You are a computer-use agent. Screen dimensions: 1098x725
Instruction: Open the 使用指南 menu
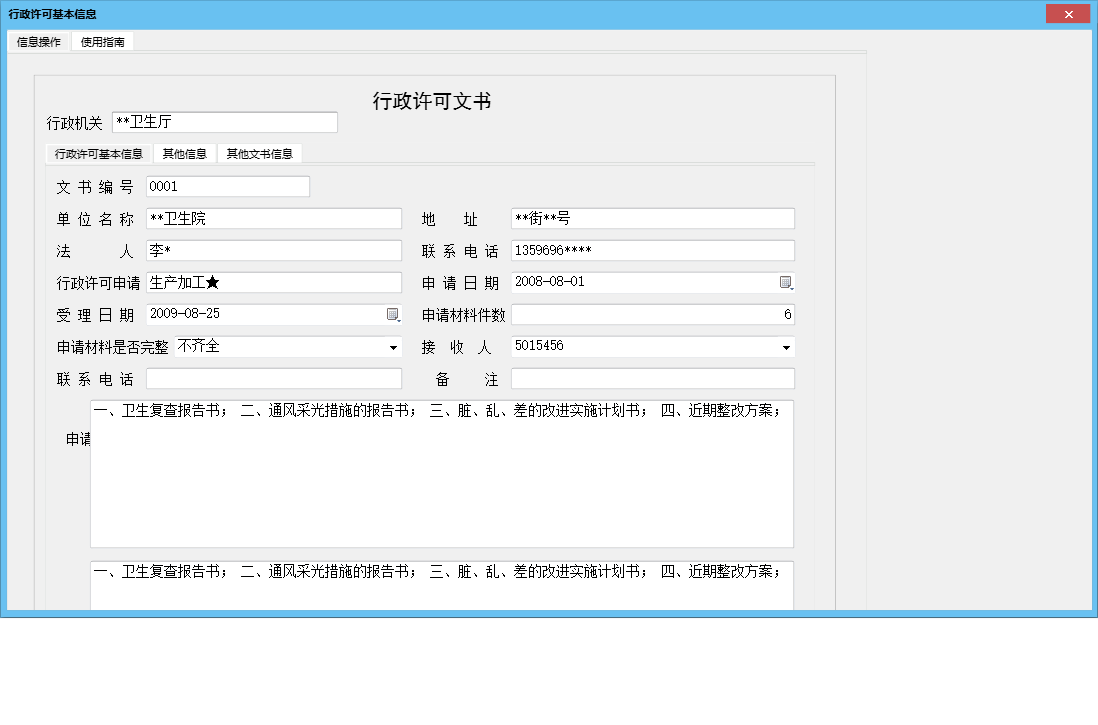coord(102,42)
